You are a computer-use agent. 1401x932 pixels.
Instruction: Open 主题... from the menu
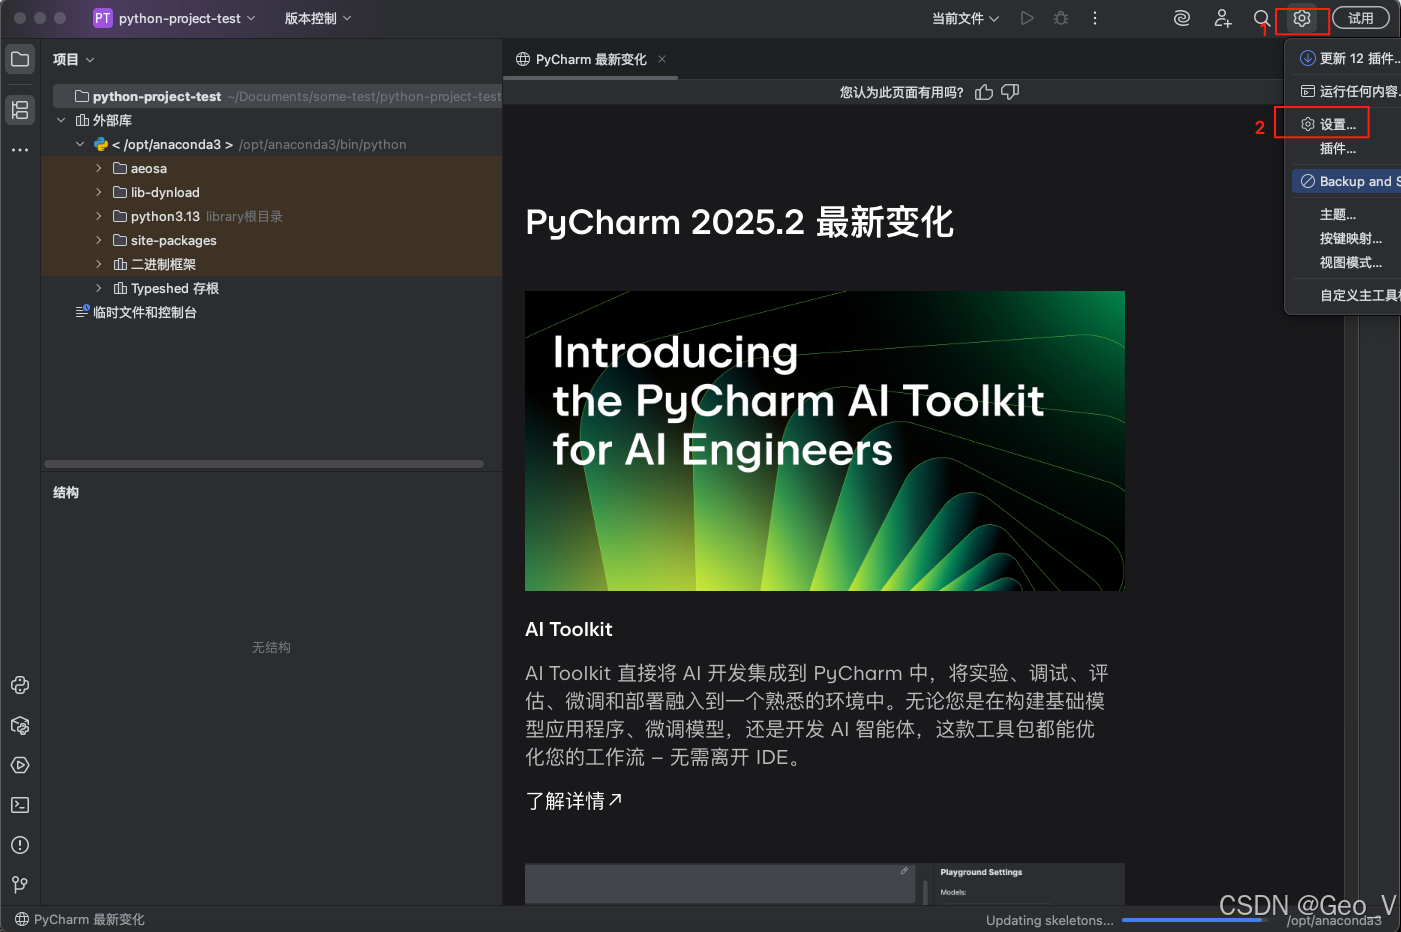pos(1346,214)
